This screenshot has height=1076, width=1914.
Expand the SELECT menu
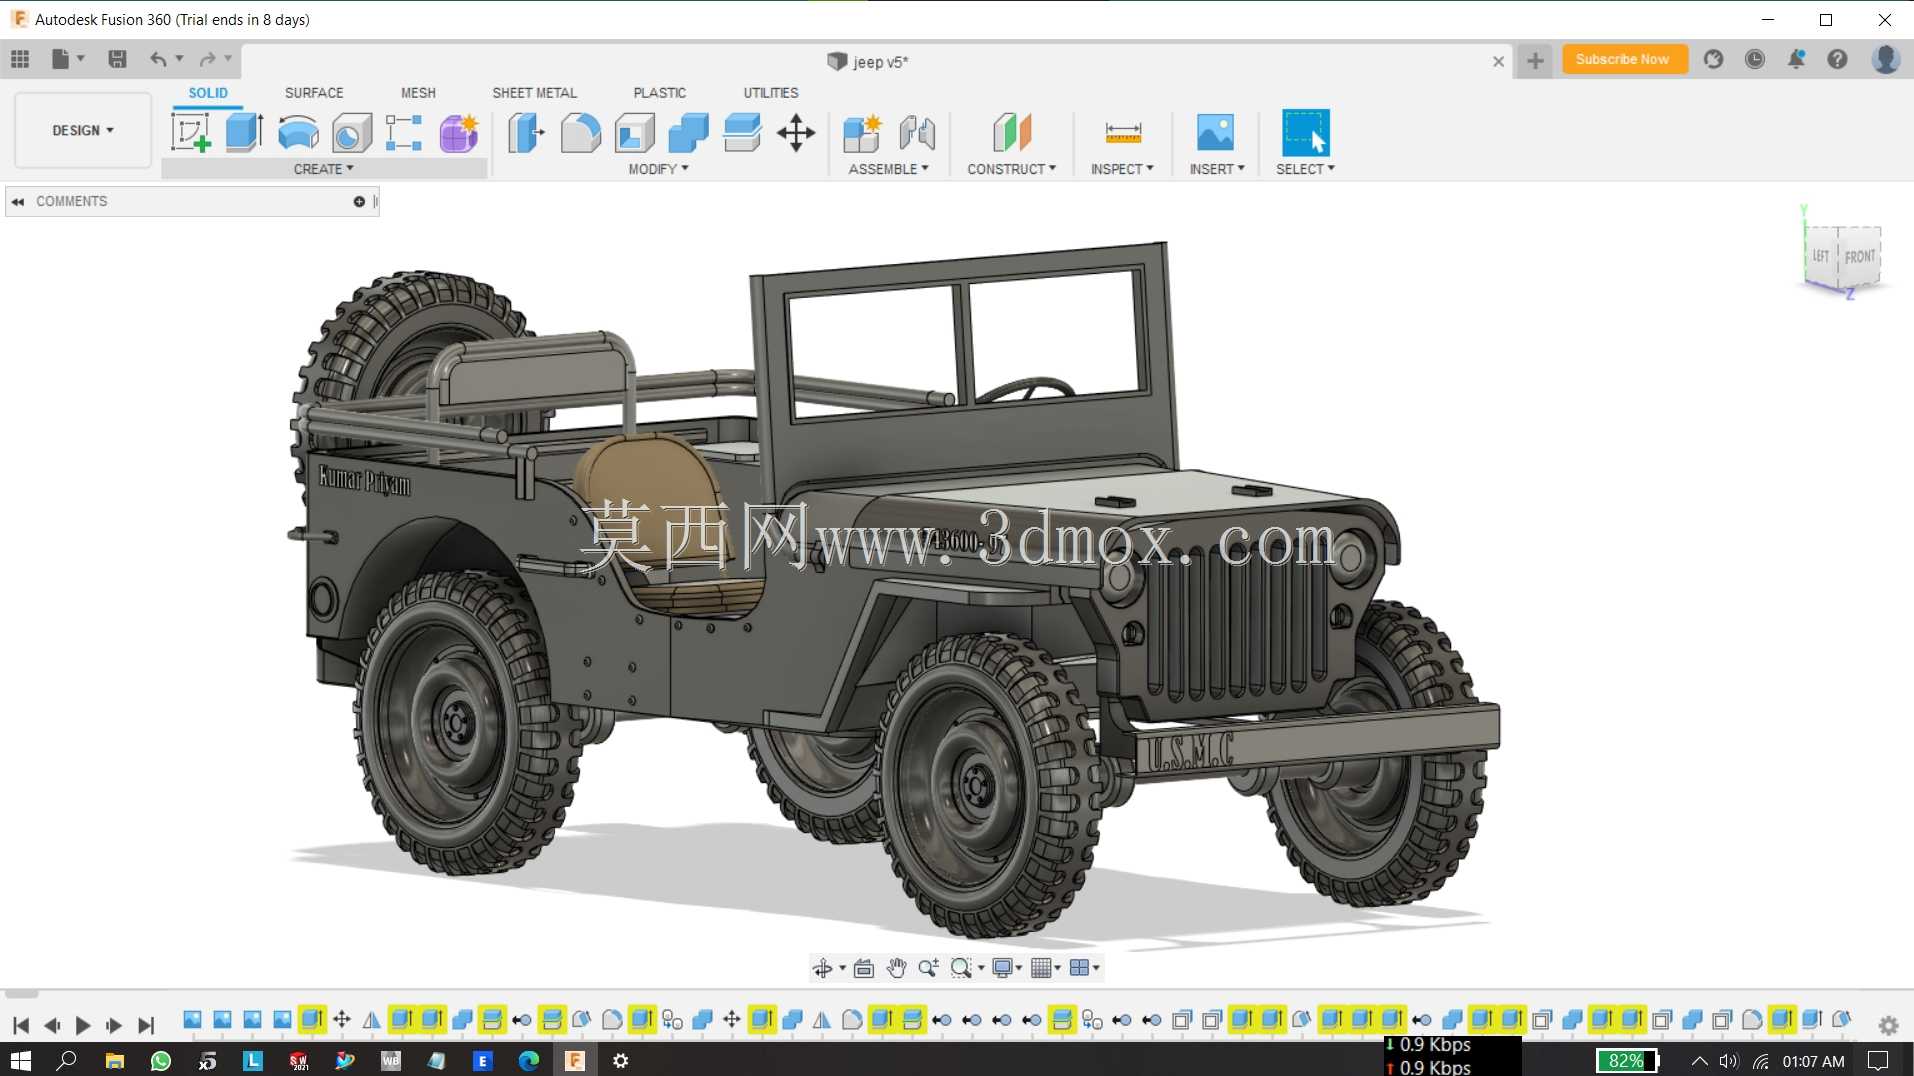click(x=1305, y=169)
